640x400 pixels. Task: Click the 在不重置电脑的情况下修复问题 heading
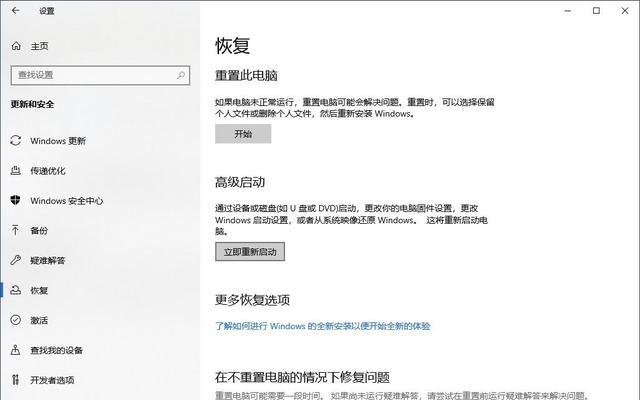pyautogui.click(x=302, y=377)
